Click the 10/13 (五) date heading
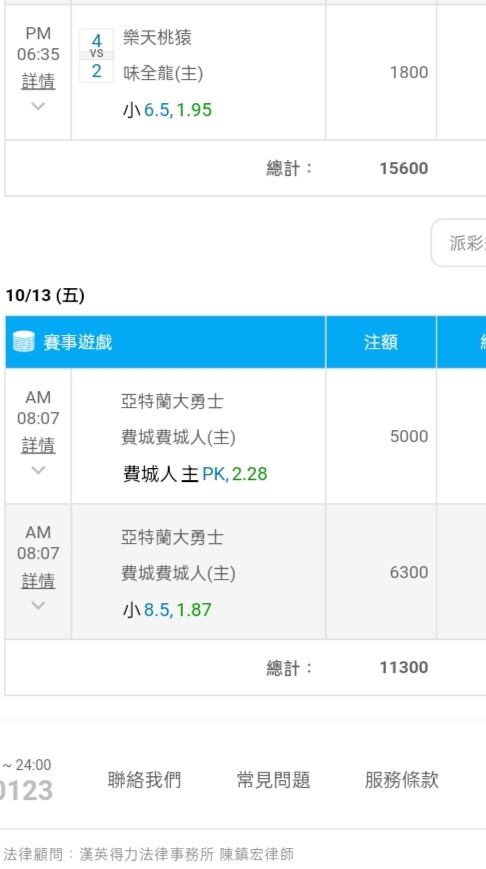Viewport: 486px width, 869px height. [x=45, y=296]
